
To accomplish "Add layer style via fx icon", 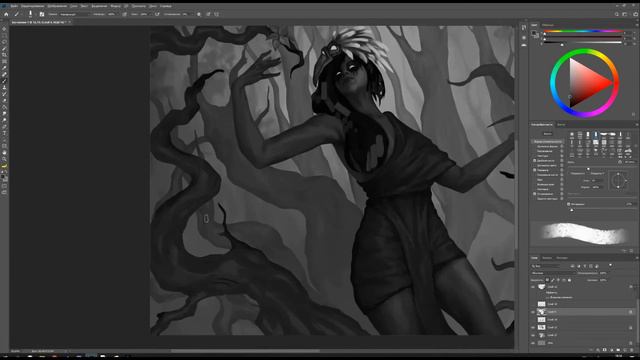I will [x=598, y=350].
